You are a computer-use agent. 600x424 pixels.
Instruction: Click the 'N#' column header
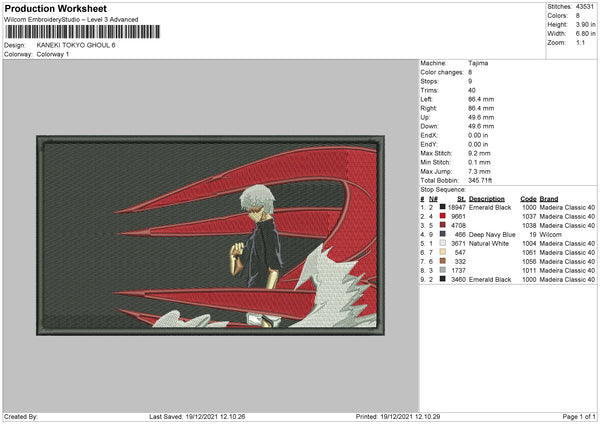[x=433, y=199]
